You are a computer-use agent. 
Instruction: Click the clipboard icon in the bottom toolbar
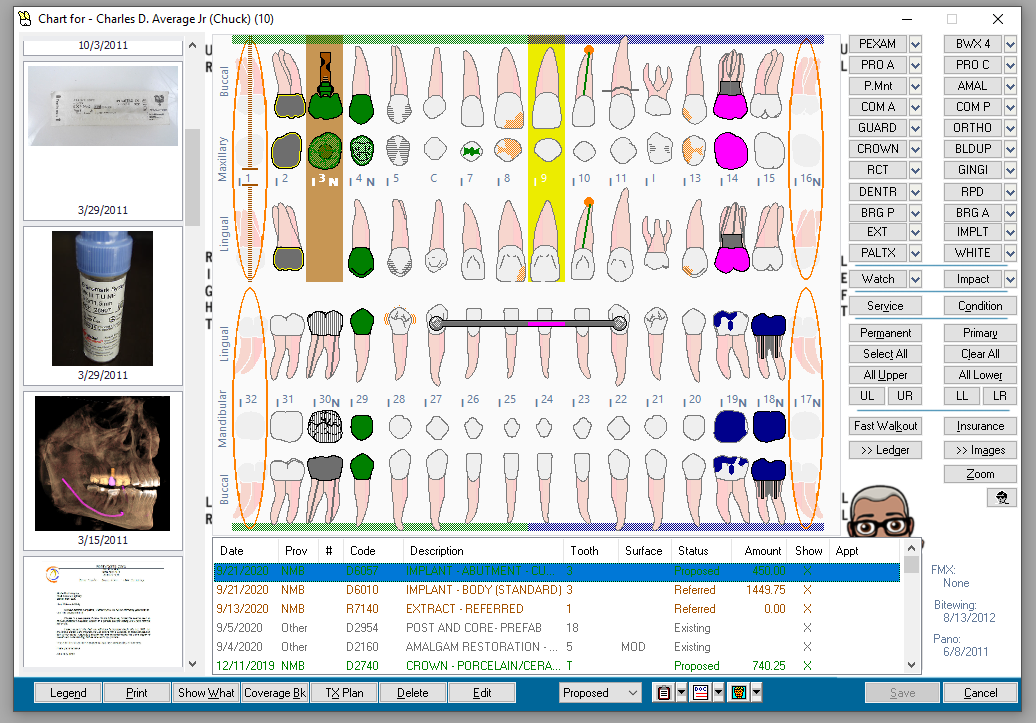tap(663, 692)
